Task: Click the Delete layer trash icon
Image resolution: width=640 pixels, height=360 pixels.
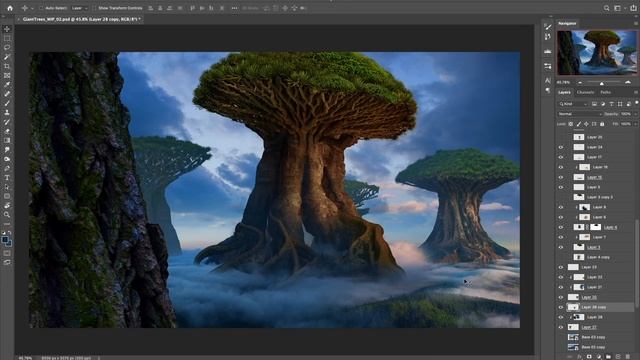Action: pyautogui.click(x=628, y=357)
